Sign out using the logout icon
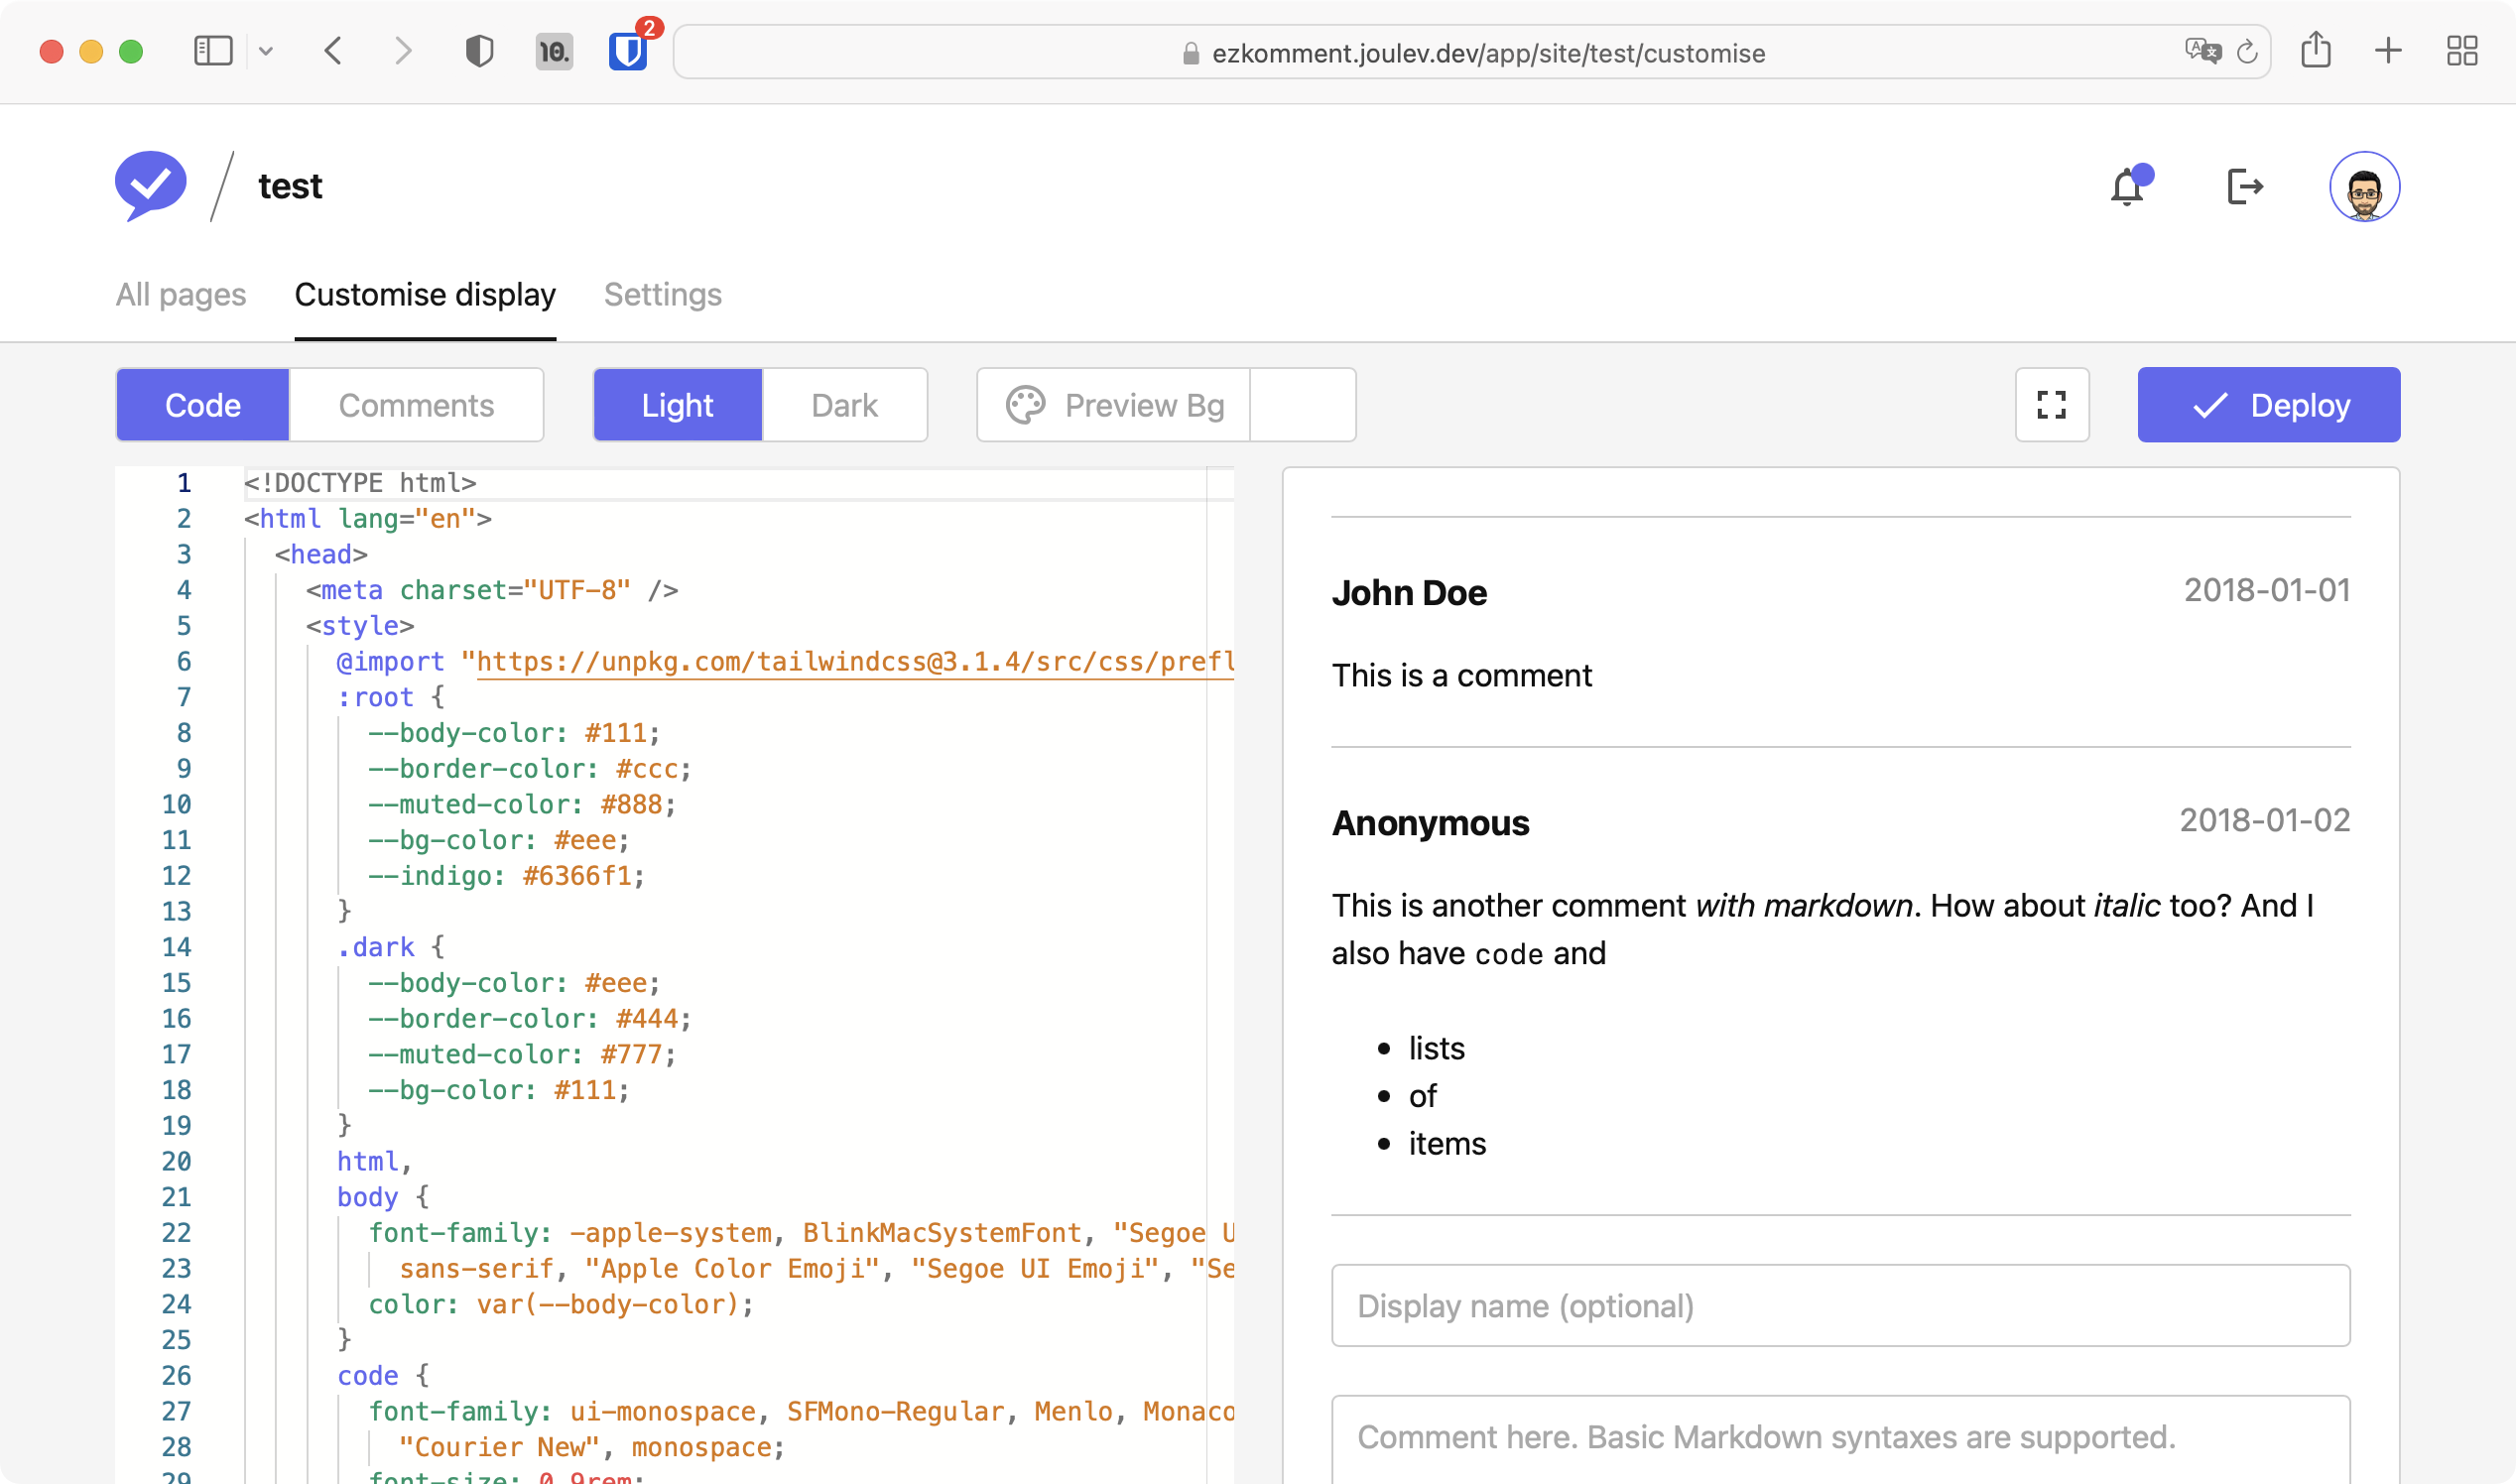This screenshot has height=1484, width=2516. (x=2245, y=186)
